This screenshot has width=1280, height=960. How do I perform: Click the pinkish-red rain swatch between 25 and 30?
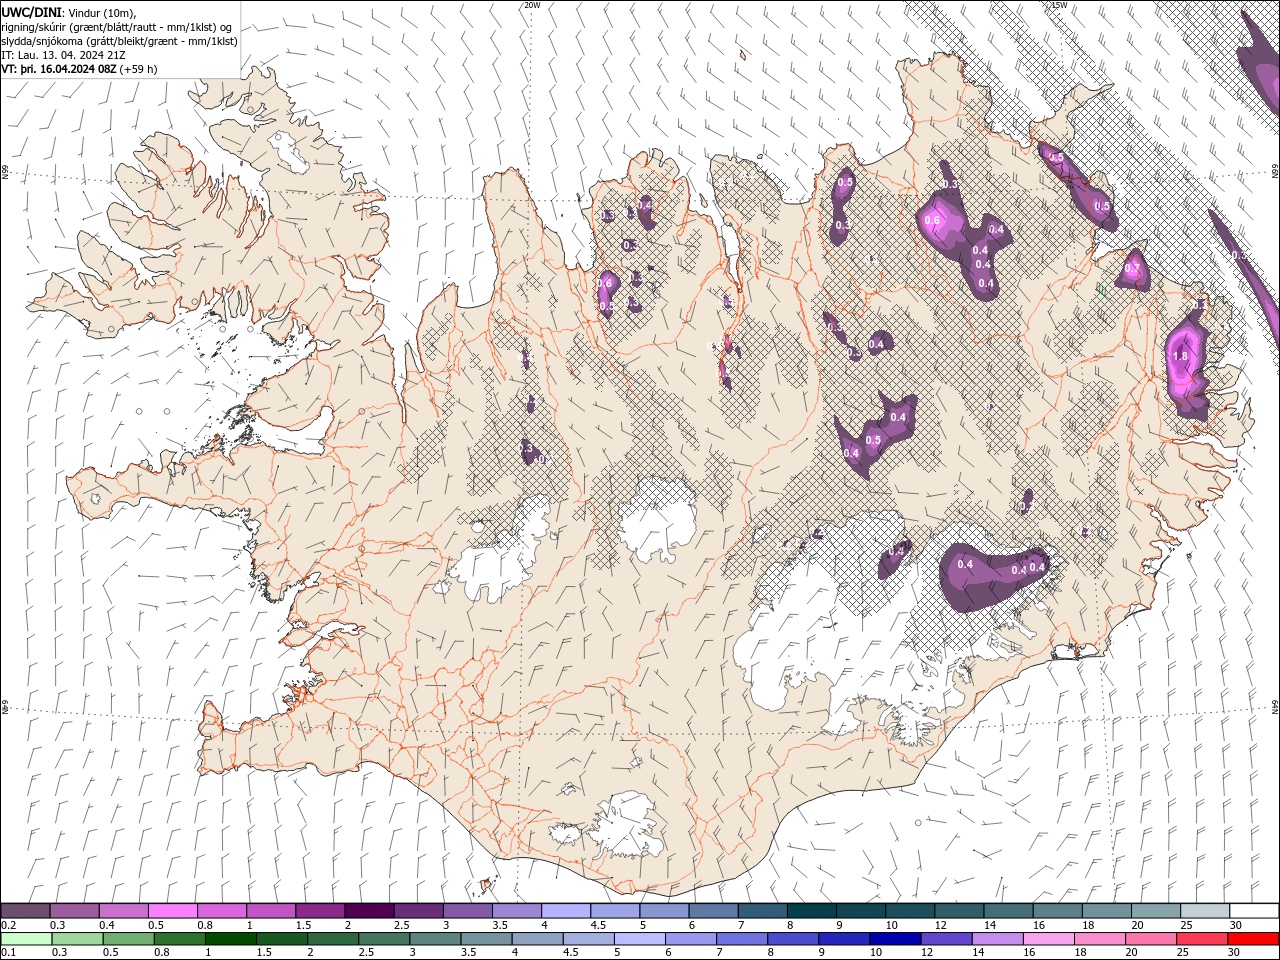tap(1201, 939)
